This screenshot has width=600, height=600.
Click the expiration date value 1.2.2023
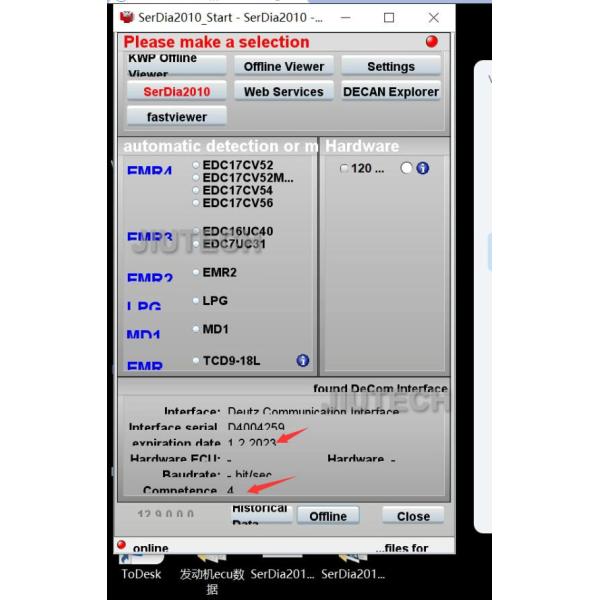click(x=252, y=442)
